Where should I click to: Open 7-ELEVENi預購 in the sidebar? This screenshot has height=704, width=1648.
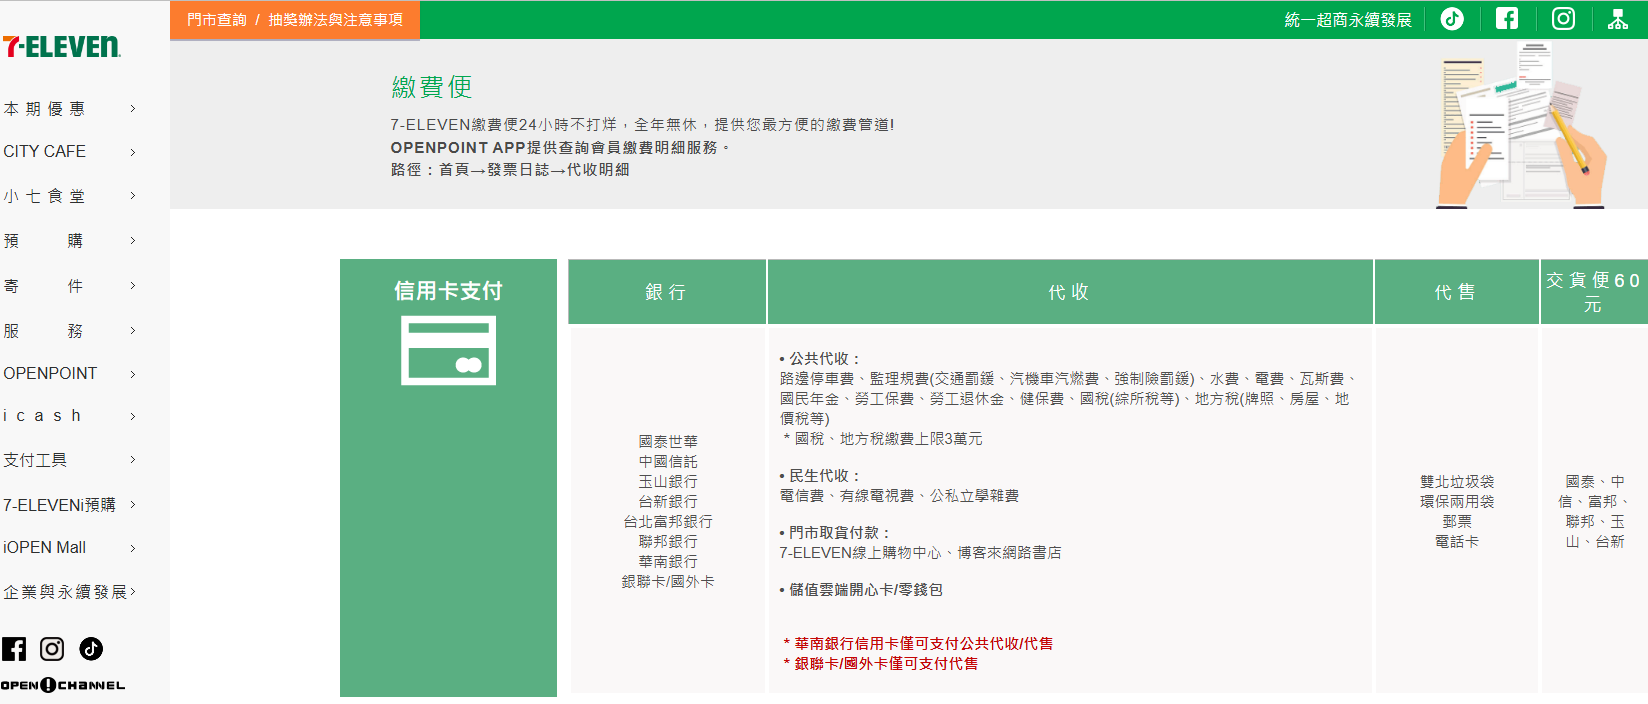pyautogui.click(x=59, y=505)
